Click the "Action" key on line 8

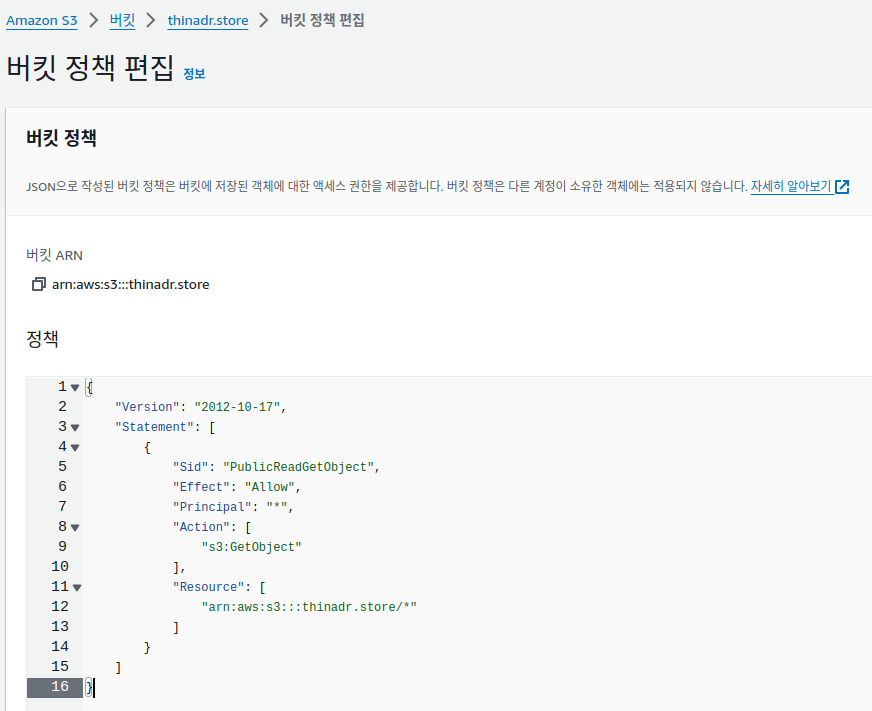pos(201,527)
